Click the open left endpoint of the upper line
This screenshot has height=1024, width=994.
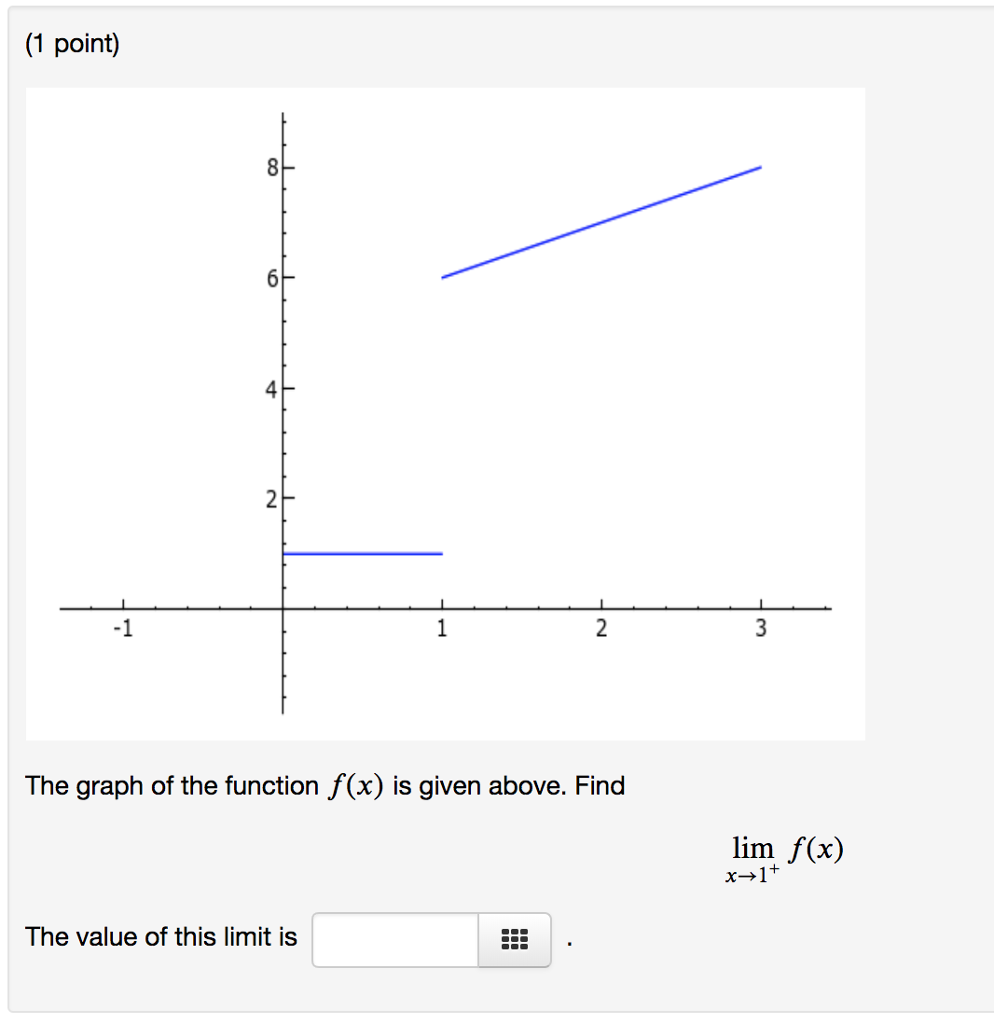click(x=443, y=277)
